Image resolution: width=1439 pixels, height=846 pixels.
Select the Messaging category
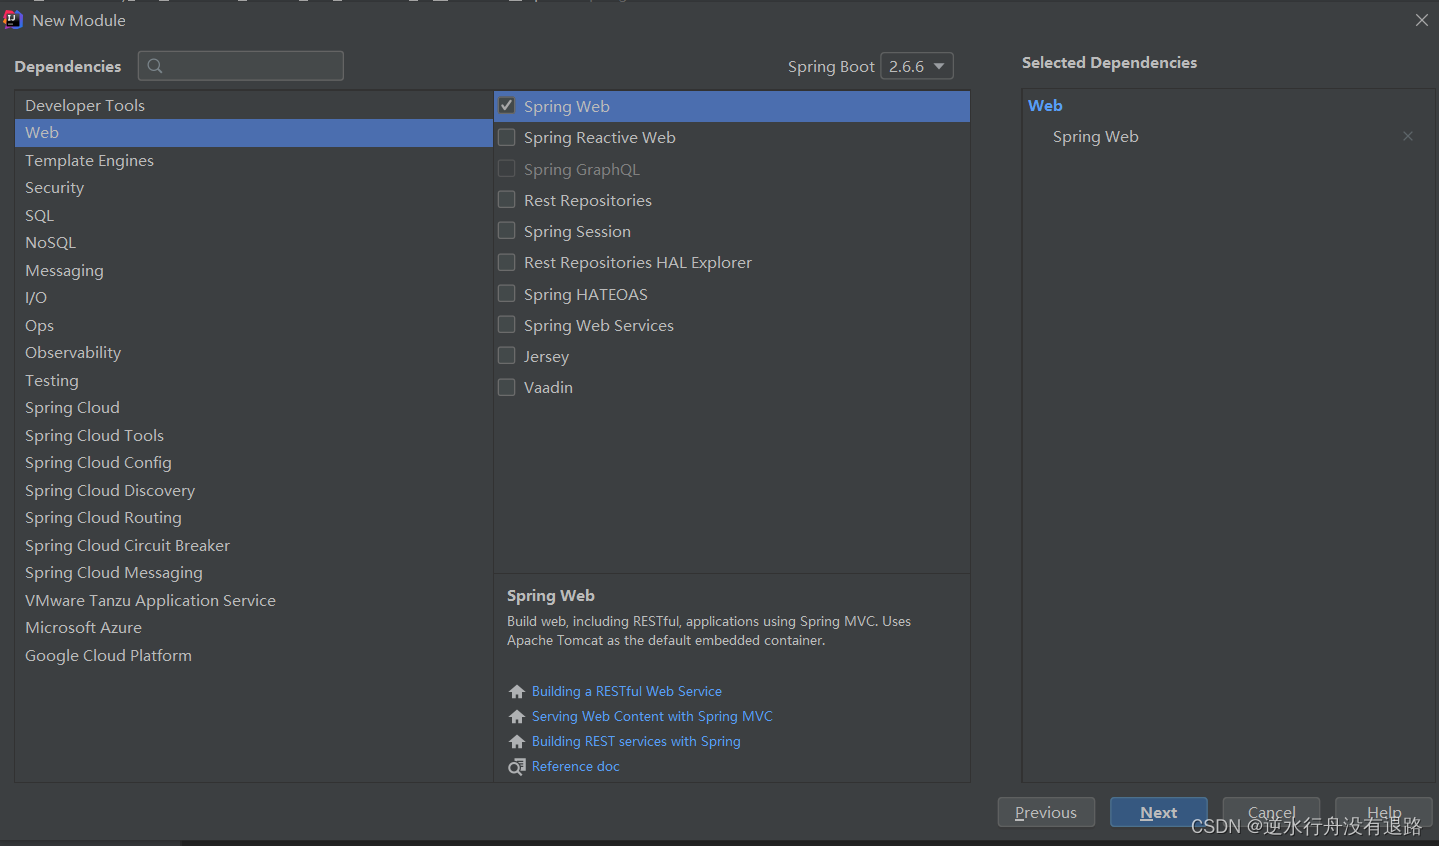click(x=254, y=270)
